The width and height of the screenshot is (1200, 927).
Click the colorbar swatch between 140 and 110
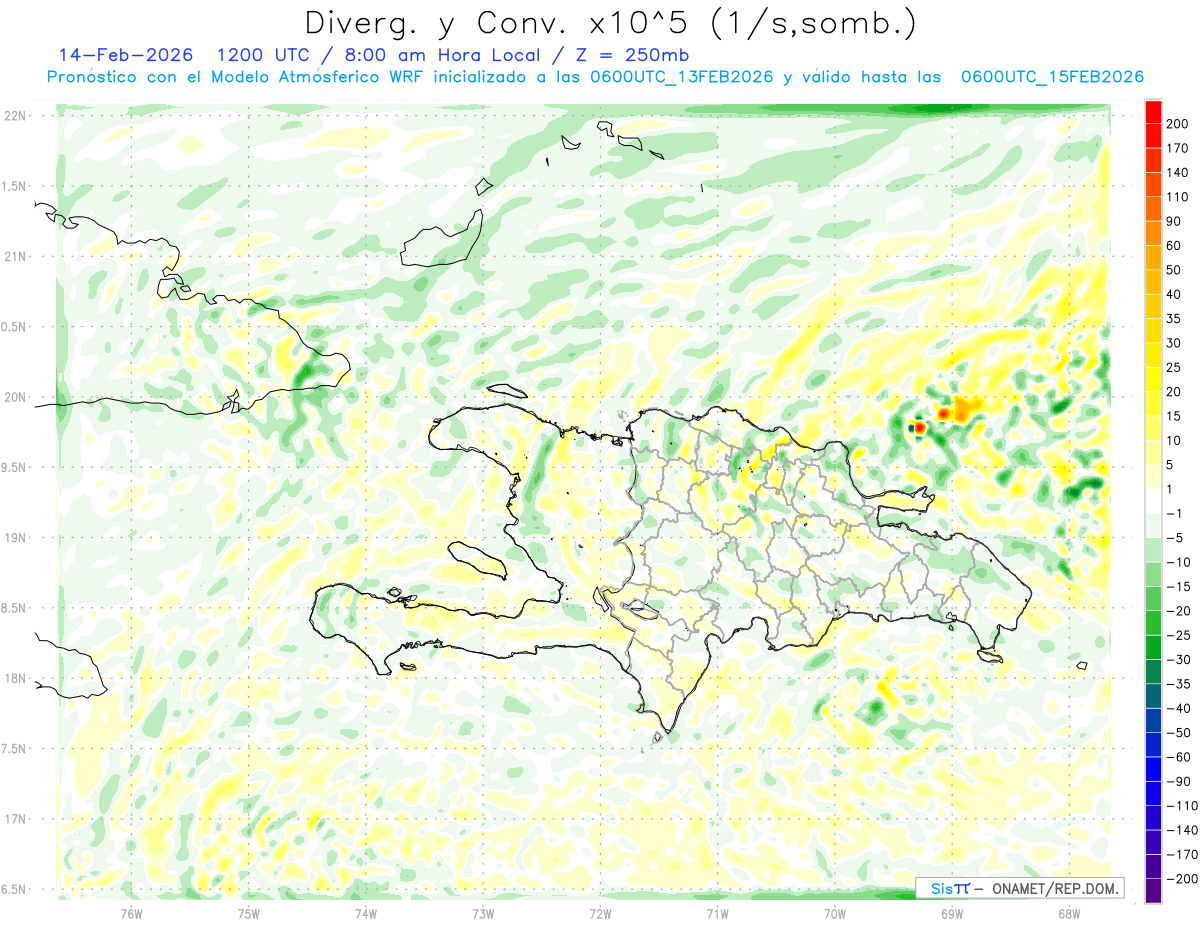[x=1153, y=184]
